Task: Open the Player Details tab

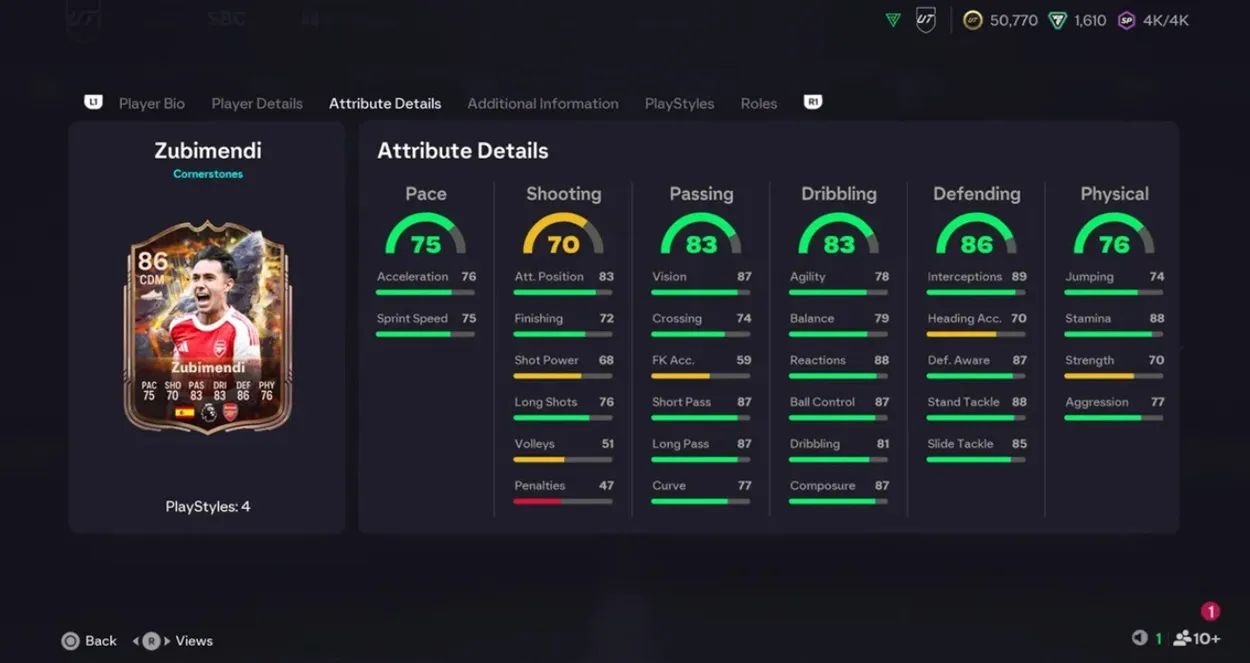Action: pos(257,103)
